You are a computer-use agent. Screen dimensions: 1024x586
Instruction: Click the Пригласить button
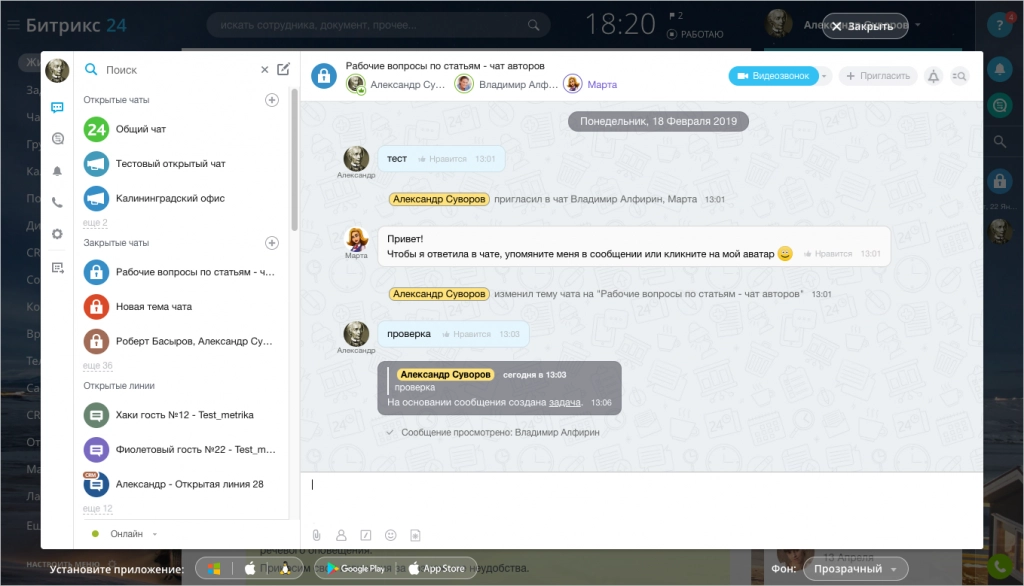tap(878, 76)
